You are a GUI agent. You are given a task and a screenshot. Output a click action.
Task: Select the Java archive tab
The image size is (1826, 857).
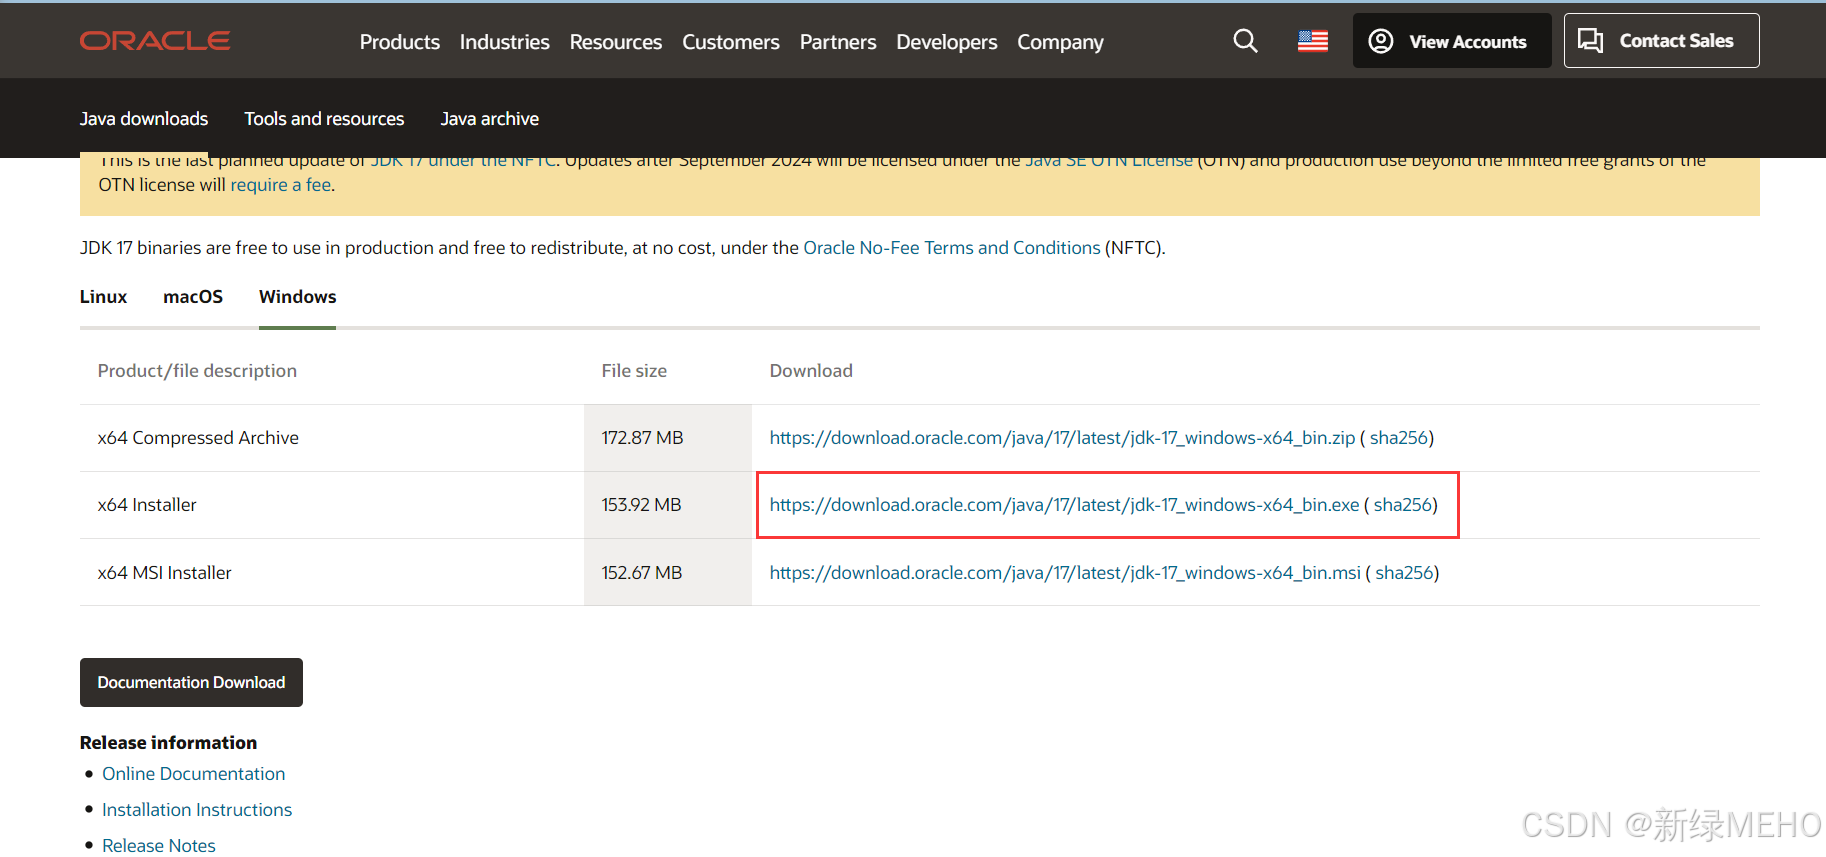click(489, 119)
